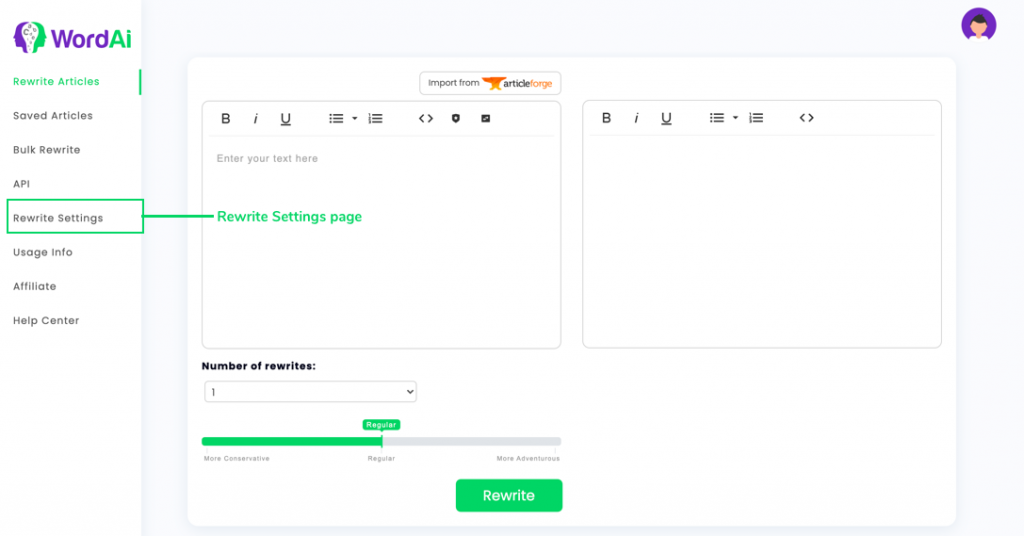The image size is (1024, 536).
Task: Underline text in the input editor
Action: click(x=285, y=119)
